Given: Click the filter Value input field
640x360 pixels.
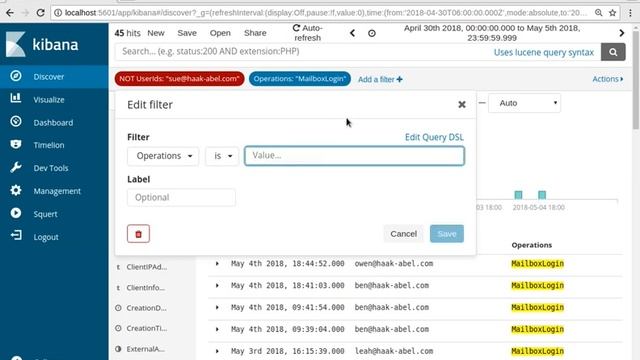Looking at the screenshot, I should click(354, 156).
